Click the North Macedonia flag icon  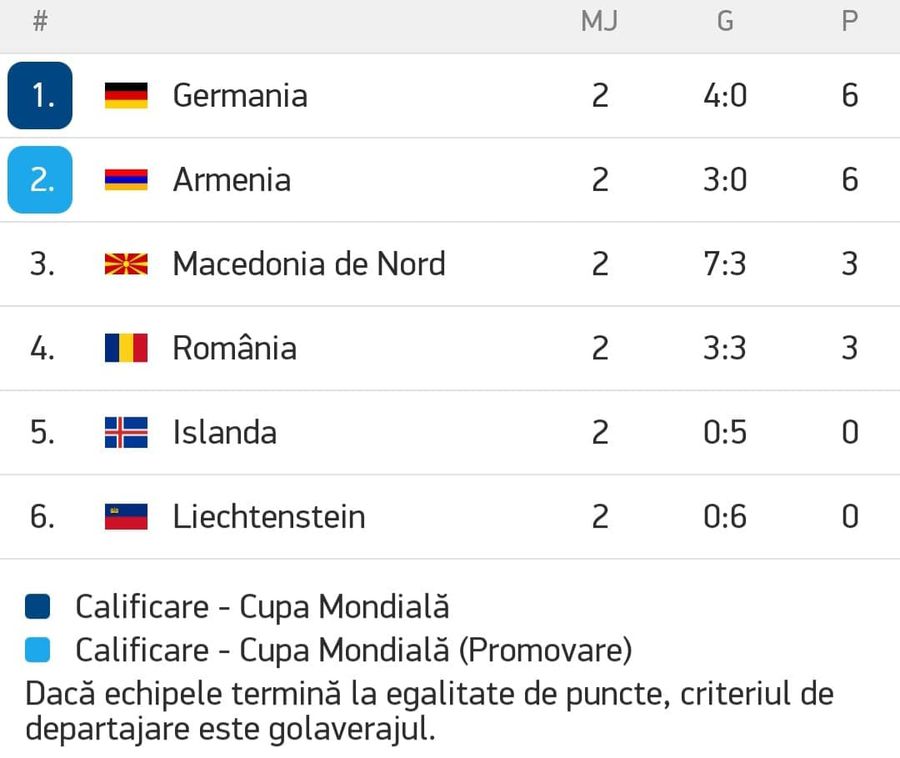pos(126,264)
